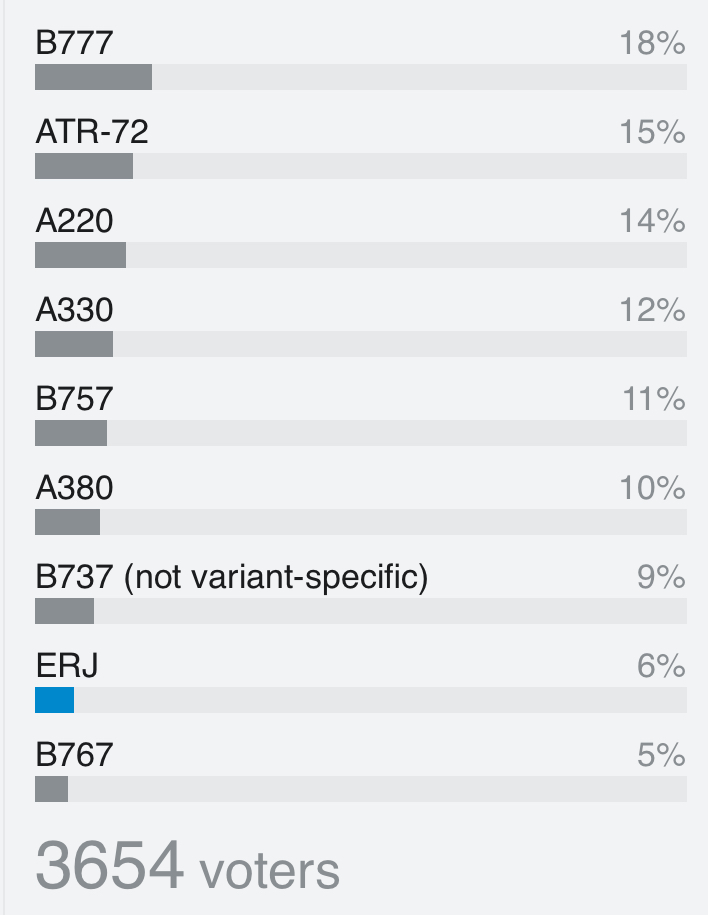This screenshot has height=915, width=708.
Task: Select the A330 option label
Action: 74,310
